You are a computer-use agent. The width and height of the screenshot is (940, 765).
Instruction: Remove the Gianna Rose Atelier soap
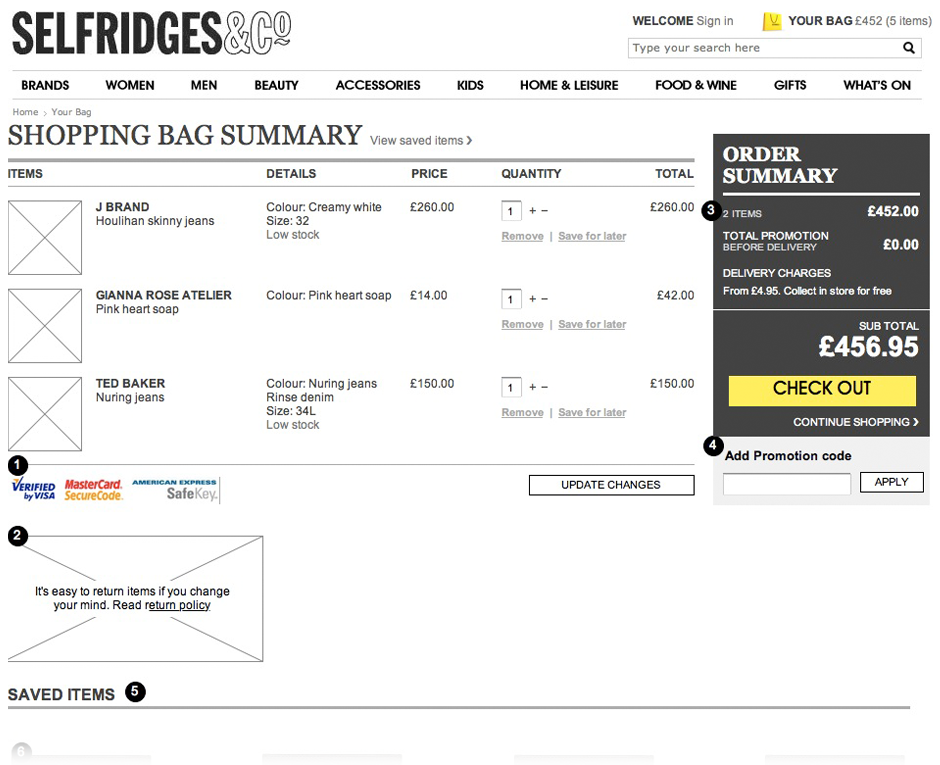[522, 324]
